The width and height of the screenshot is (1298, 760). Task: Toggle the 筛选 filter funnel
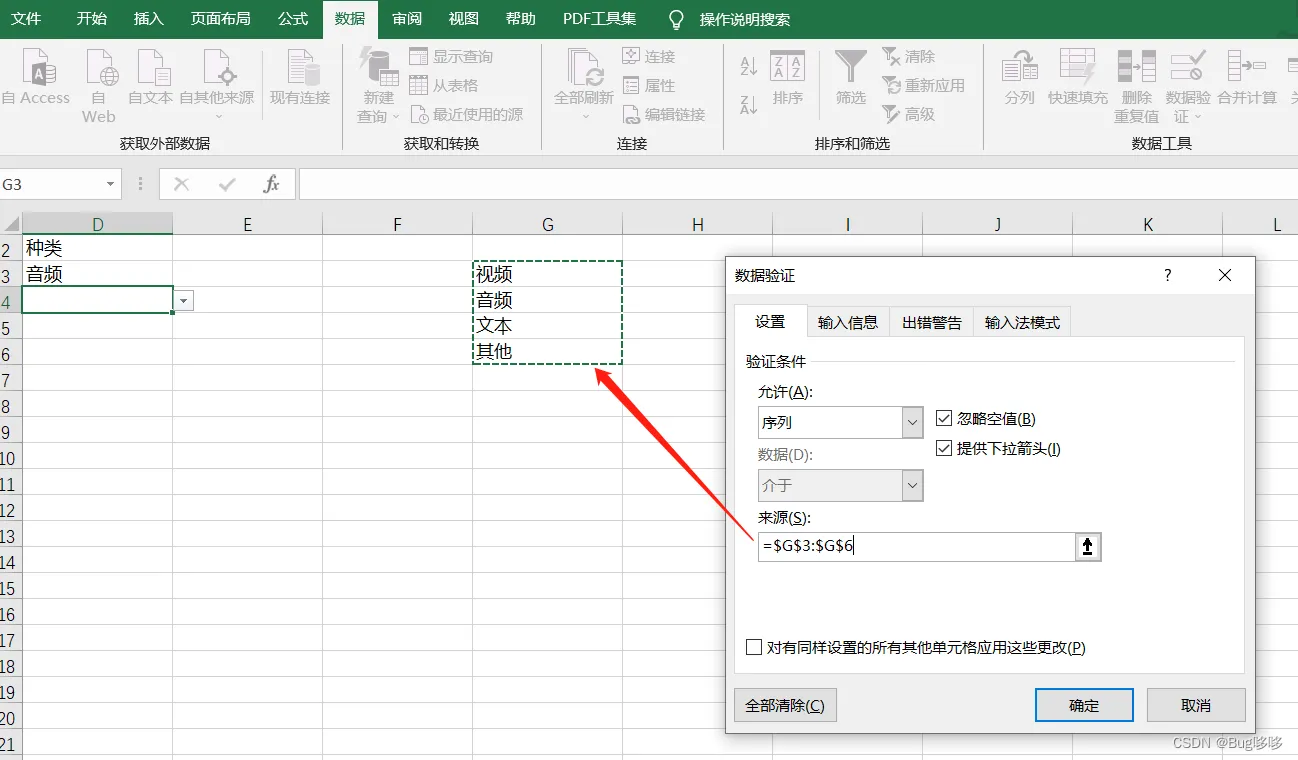(851, 78)
